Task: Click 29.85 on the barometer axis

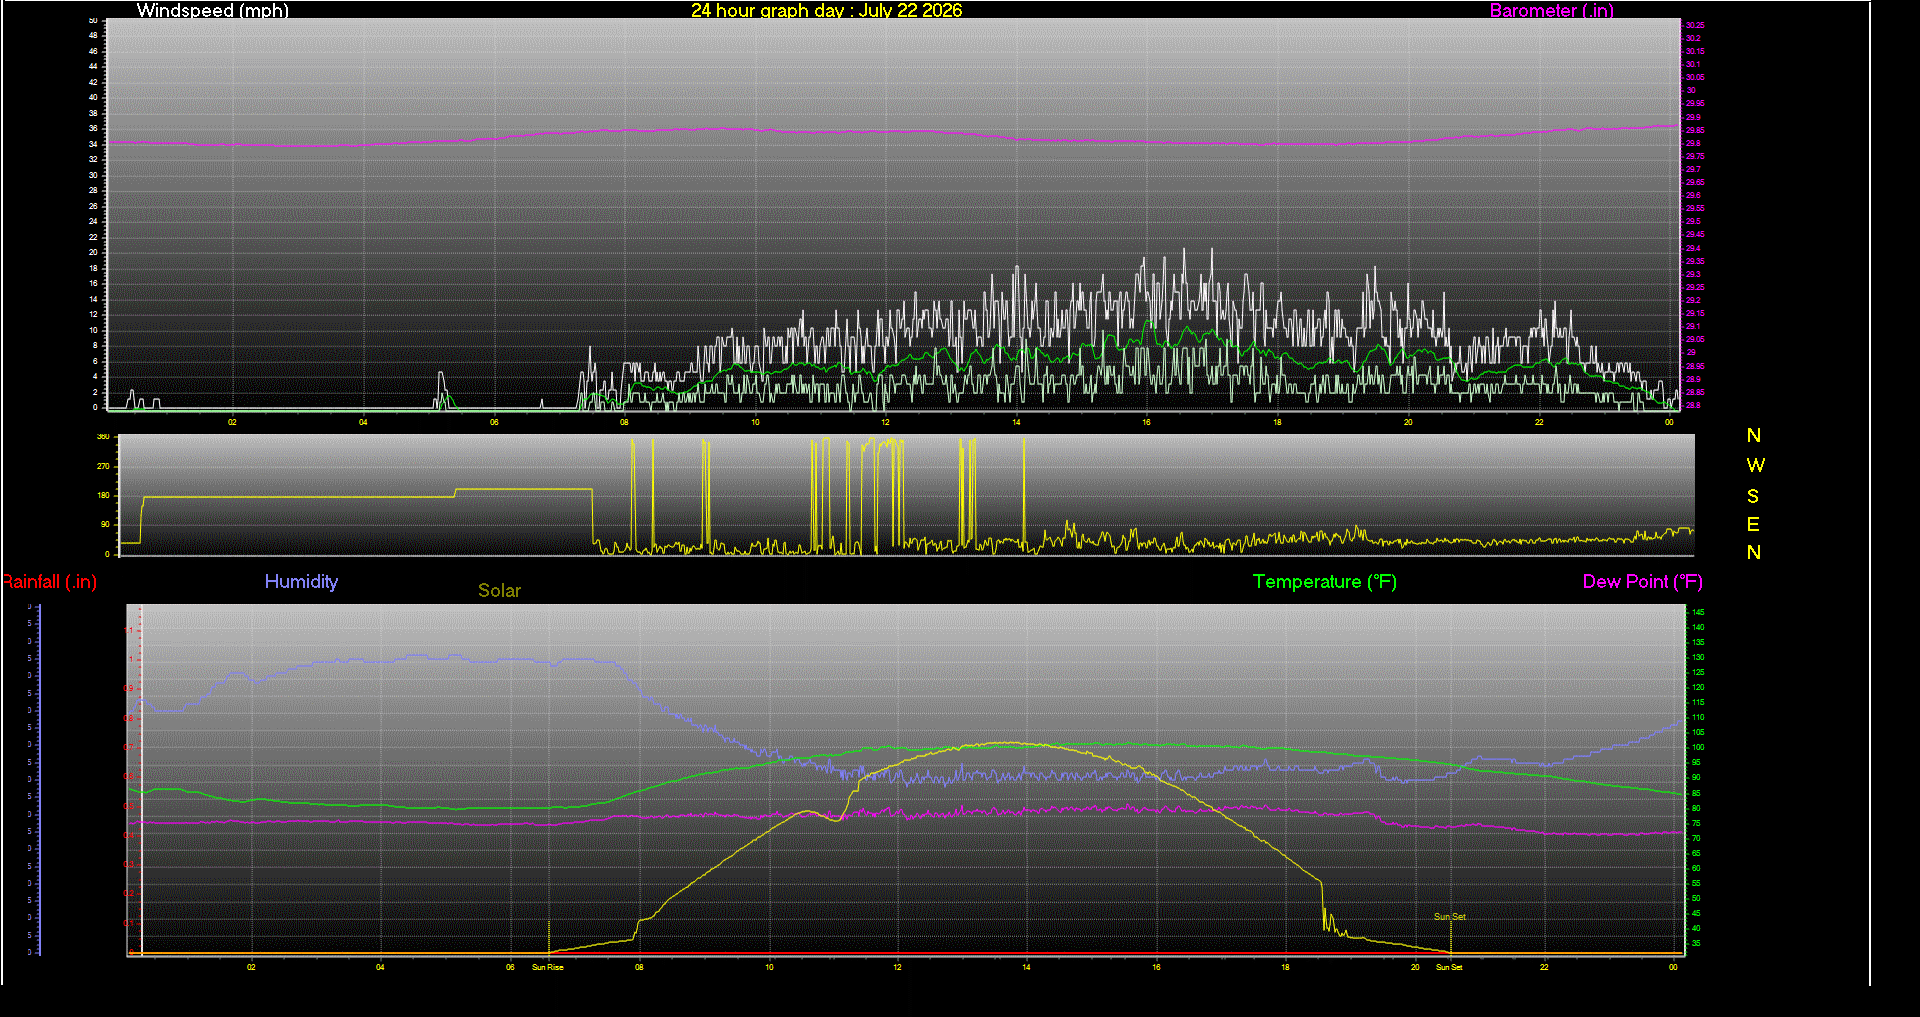Action: tap(1695, 130)
